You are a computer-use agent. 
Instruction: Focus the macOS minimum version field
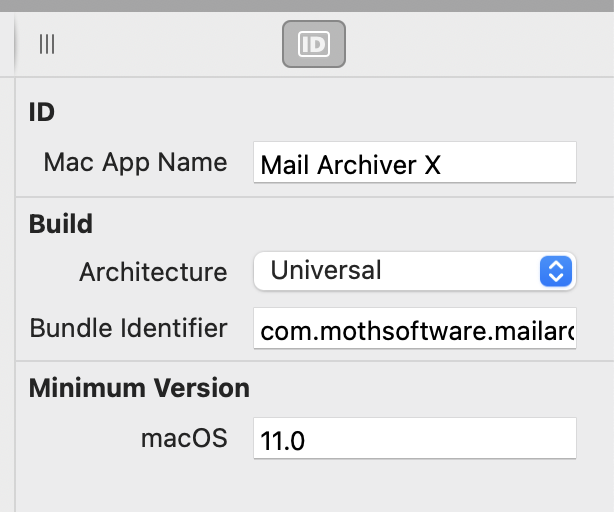[x=415, y=438]
